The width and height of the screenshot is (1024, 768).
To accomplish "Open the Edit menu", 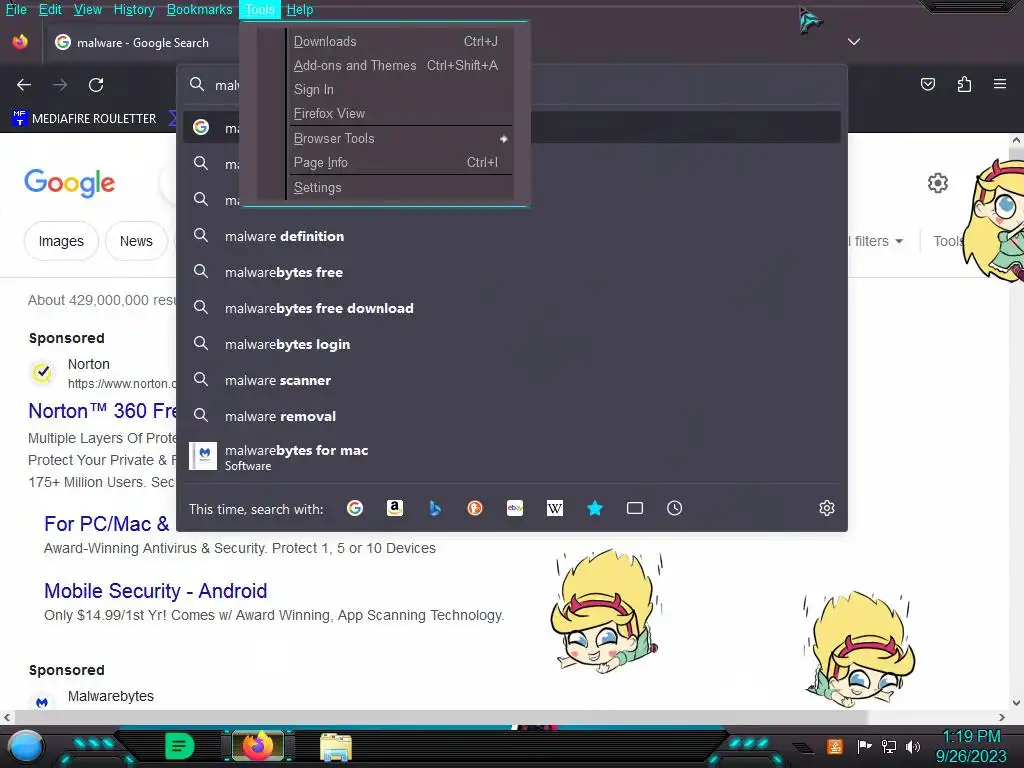I will pos(50,10).
